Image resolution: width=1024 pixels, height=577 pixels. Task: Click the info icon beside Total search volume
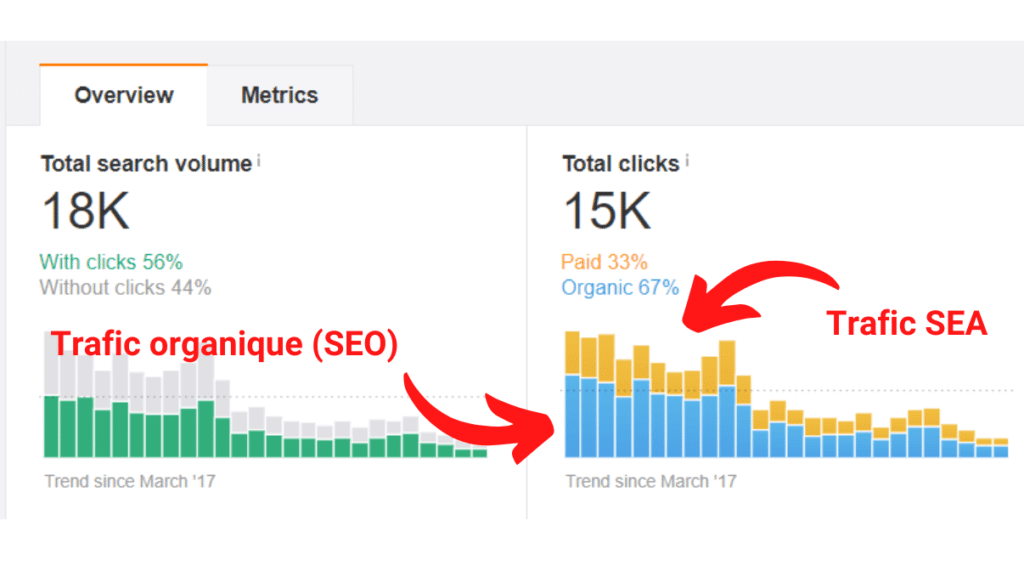click(259, 161)
